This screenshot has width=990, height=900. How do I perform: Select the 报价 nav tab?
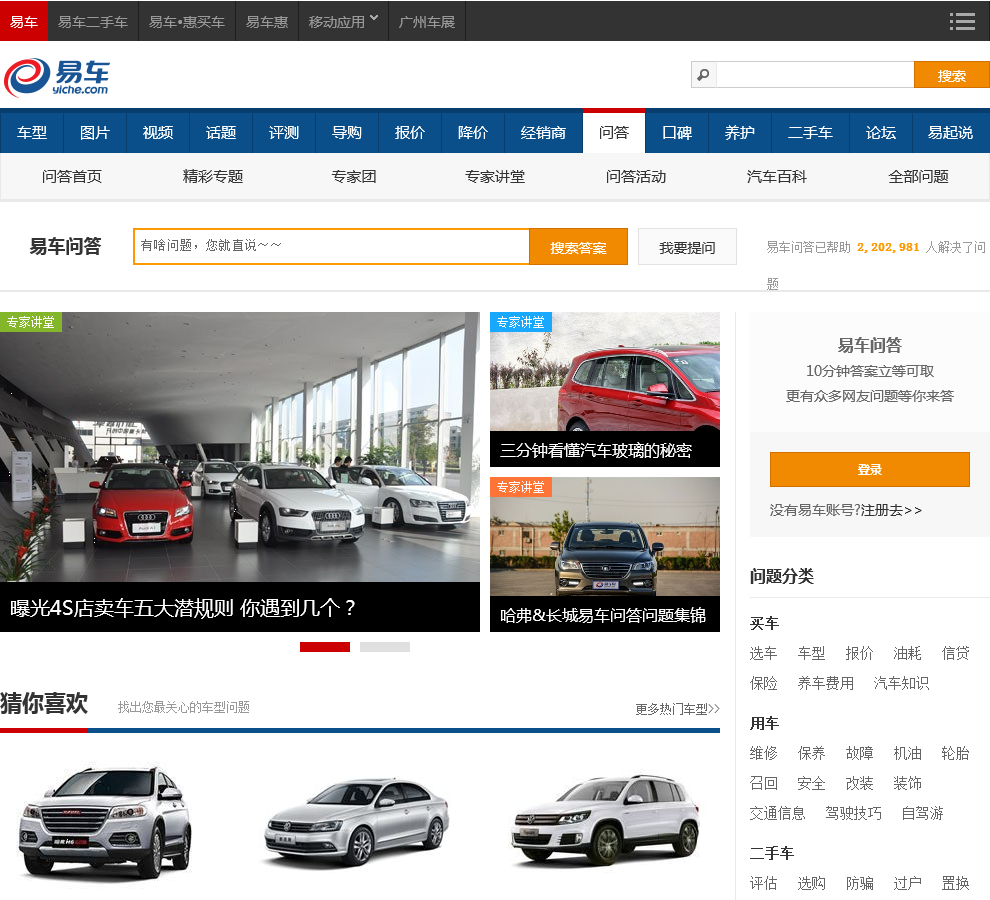pos(410,133)
